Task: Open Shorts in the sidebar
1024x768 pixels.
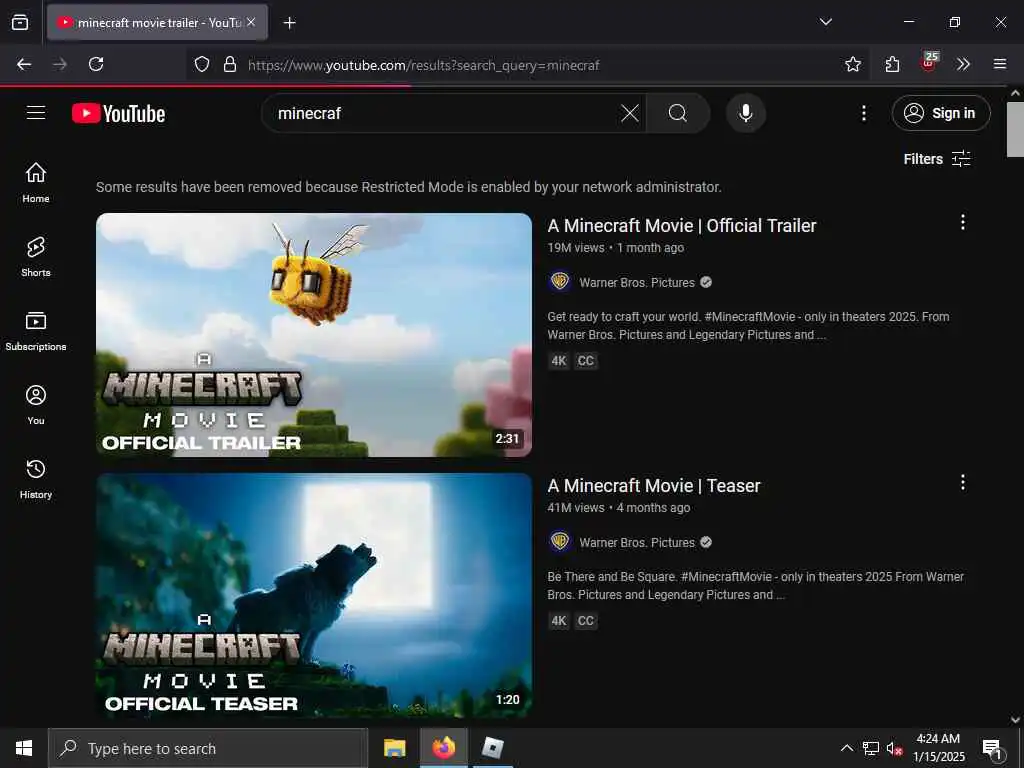Action: click(36, 257)
